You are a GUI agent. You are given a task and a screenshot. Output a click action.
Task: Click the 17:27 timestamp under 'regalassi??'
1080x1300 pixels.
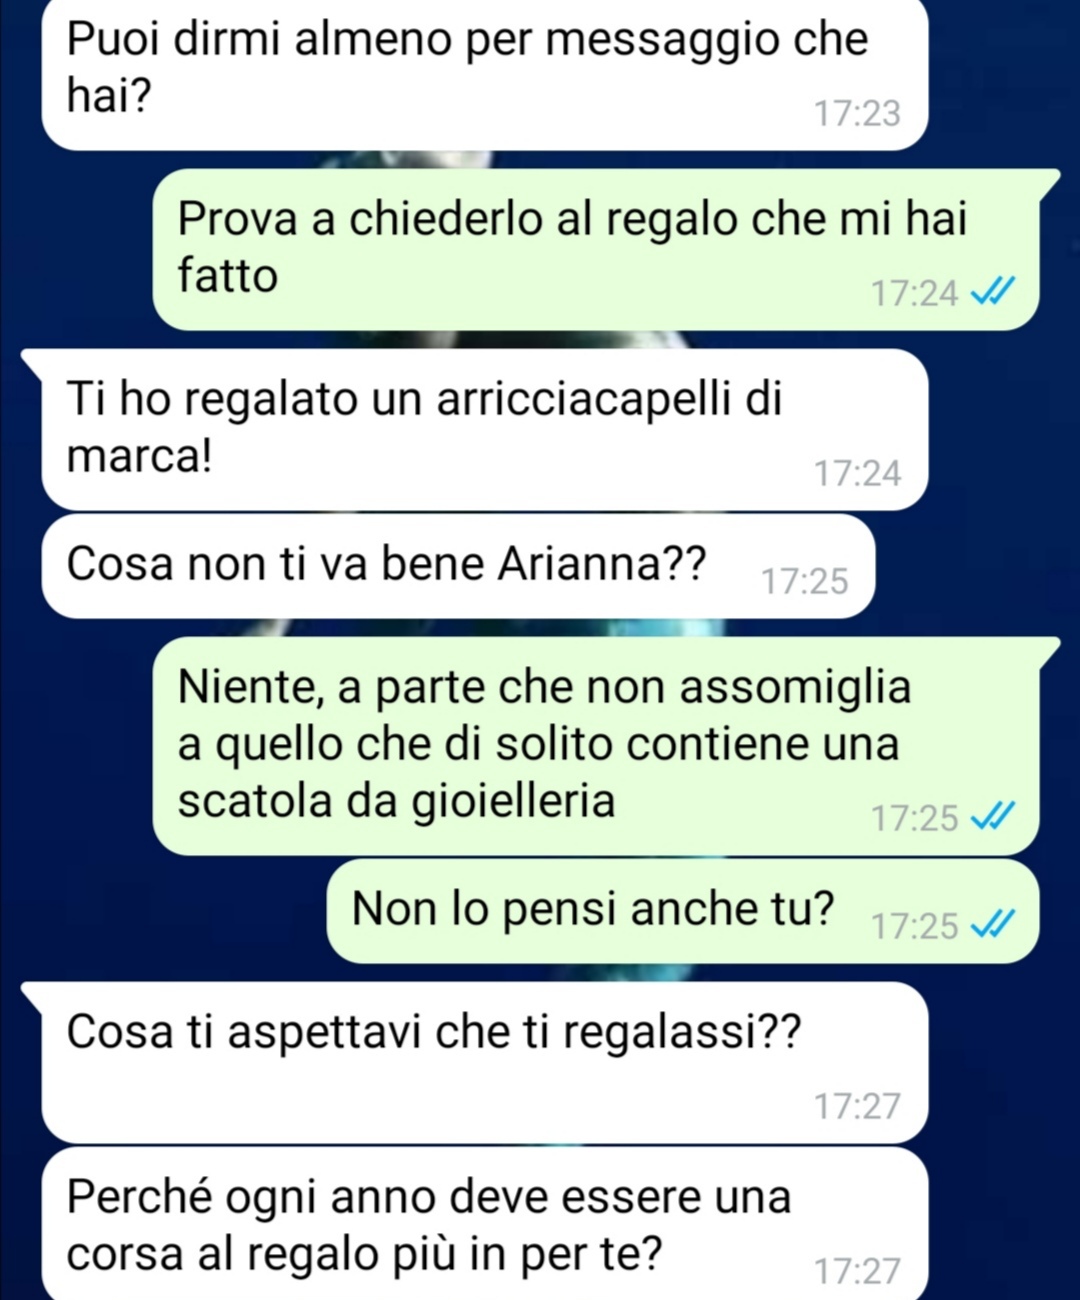857,1106
